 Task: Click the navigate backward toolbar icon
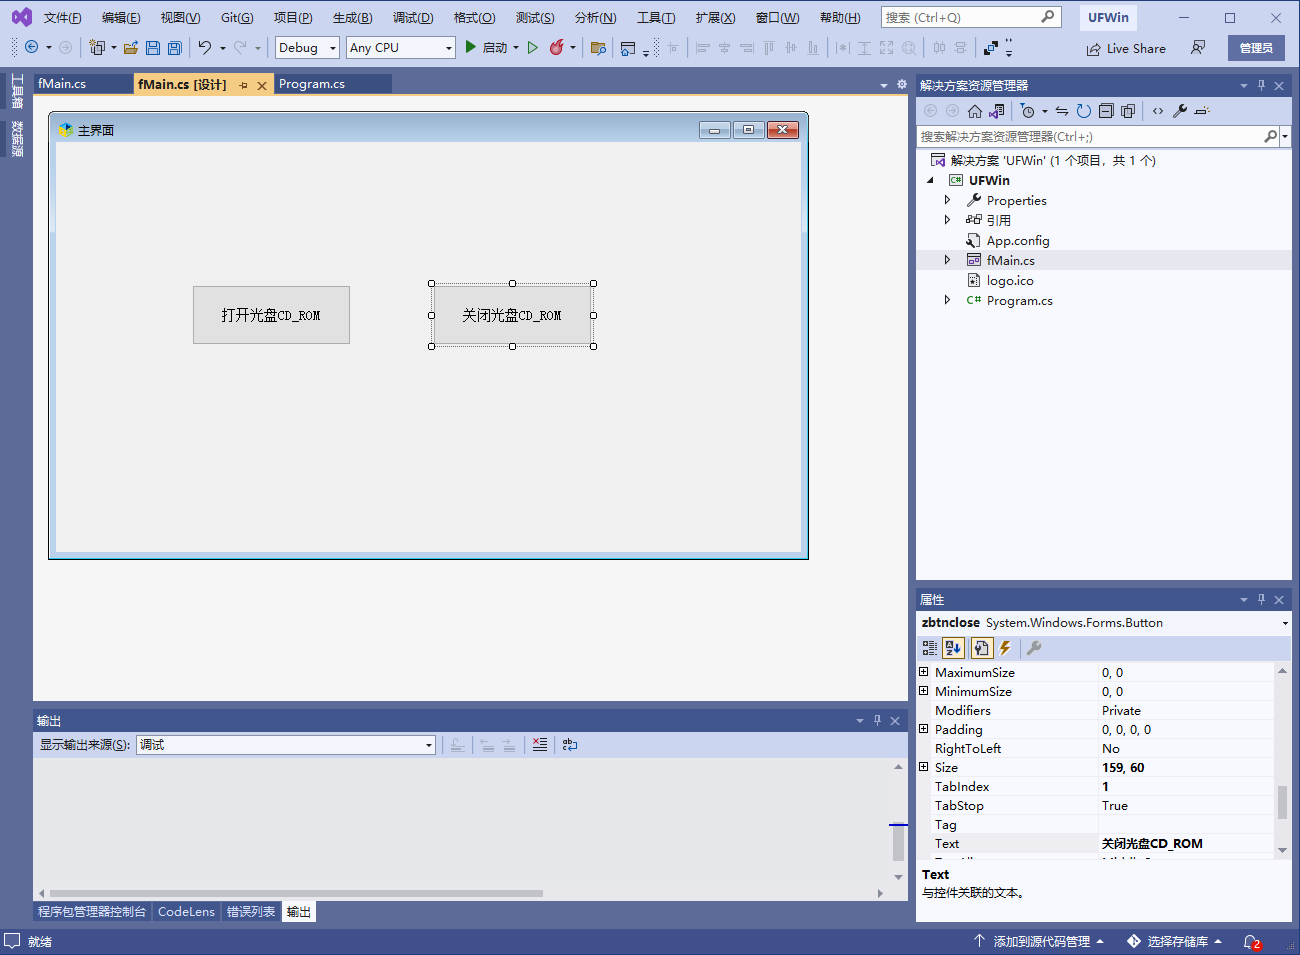pyautogui.click(x=32, y=47)
